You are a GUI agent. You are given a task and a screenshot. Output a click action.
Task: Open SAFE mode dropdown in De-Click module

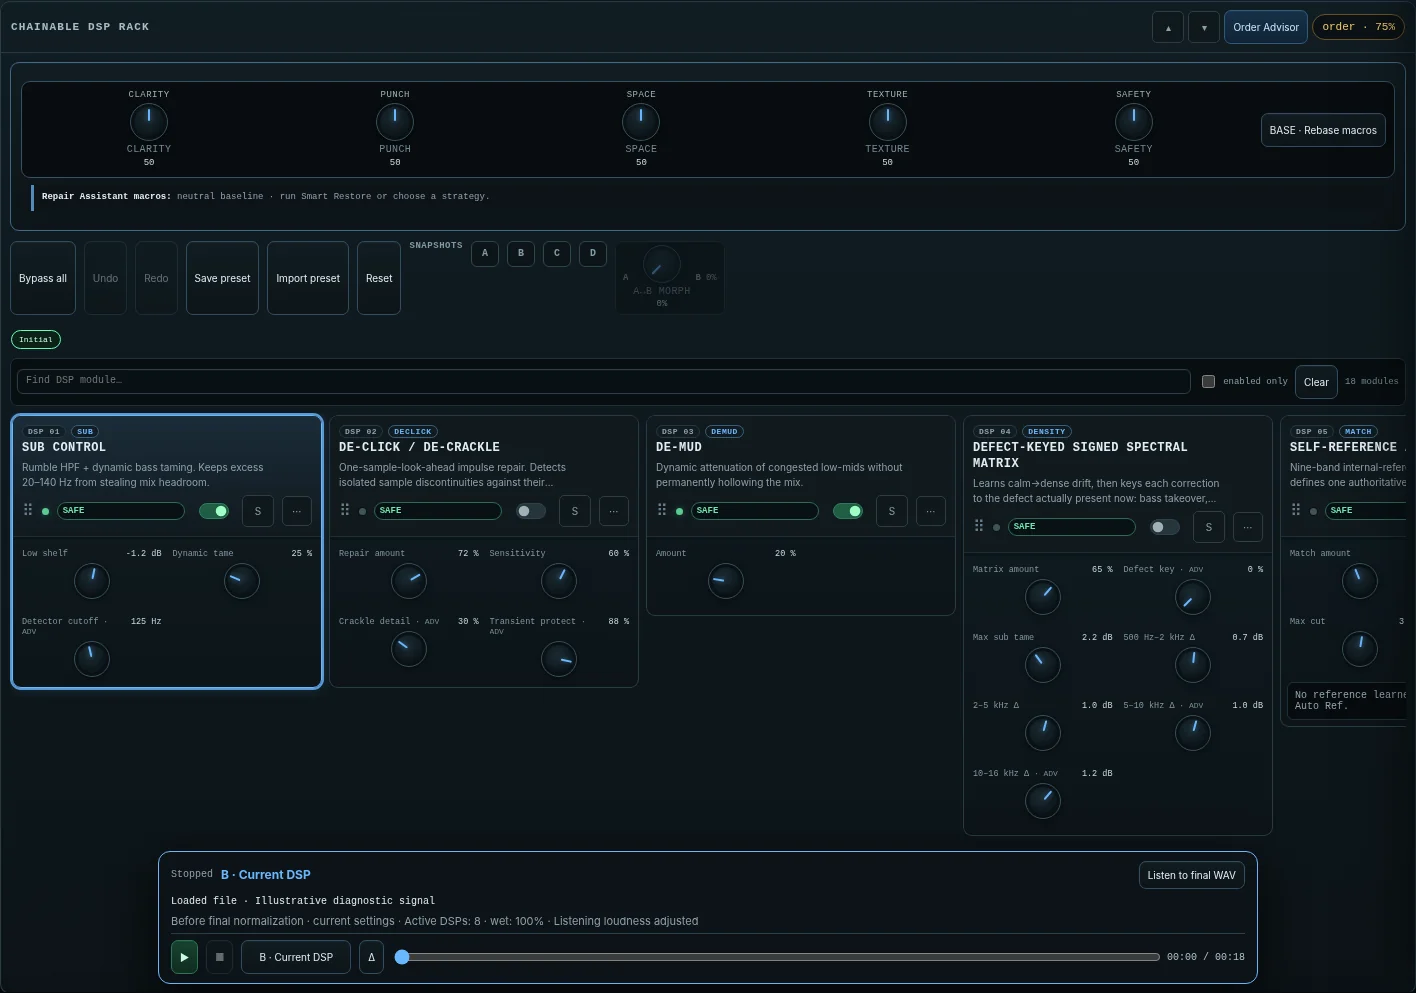pyautogui.click(x=438, y=511)
